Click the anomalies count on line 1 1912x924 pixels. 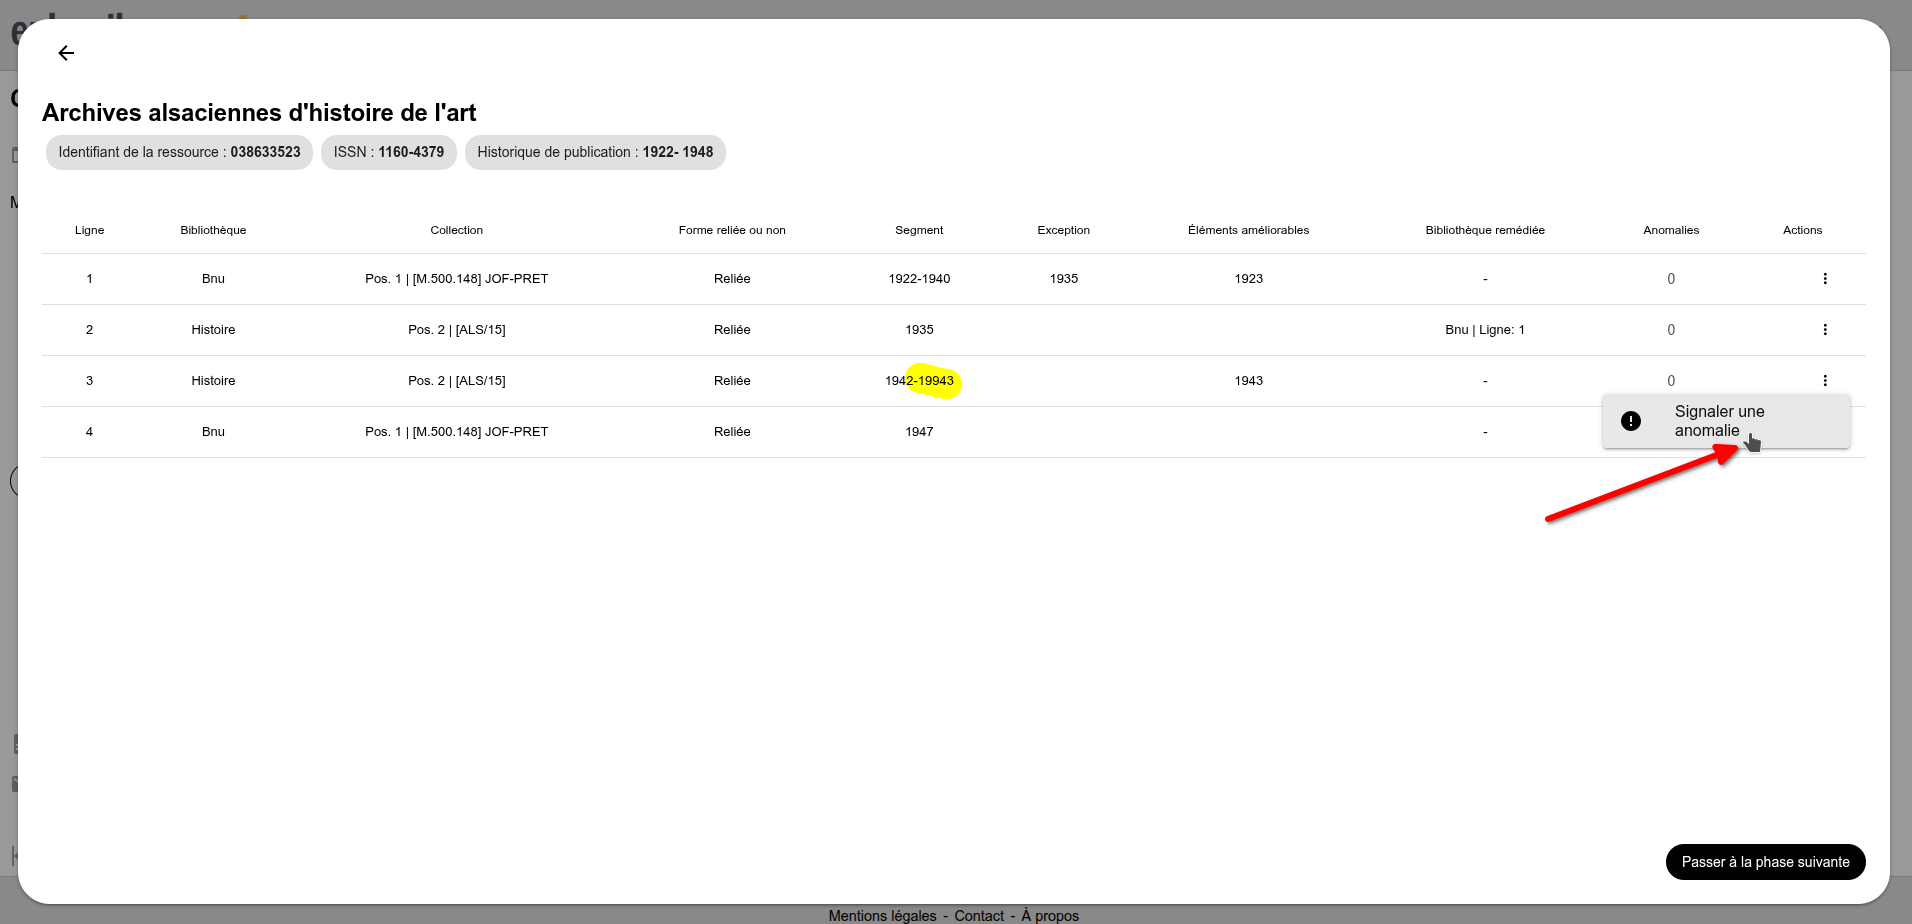point(1671,279)
